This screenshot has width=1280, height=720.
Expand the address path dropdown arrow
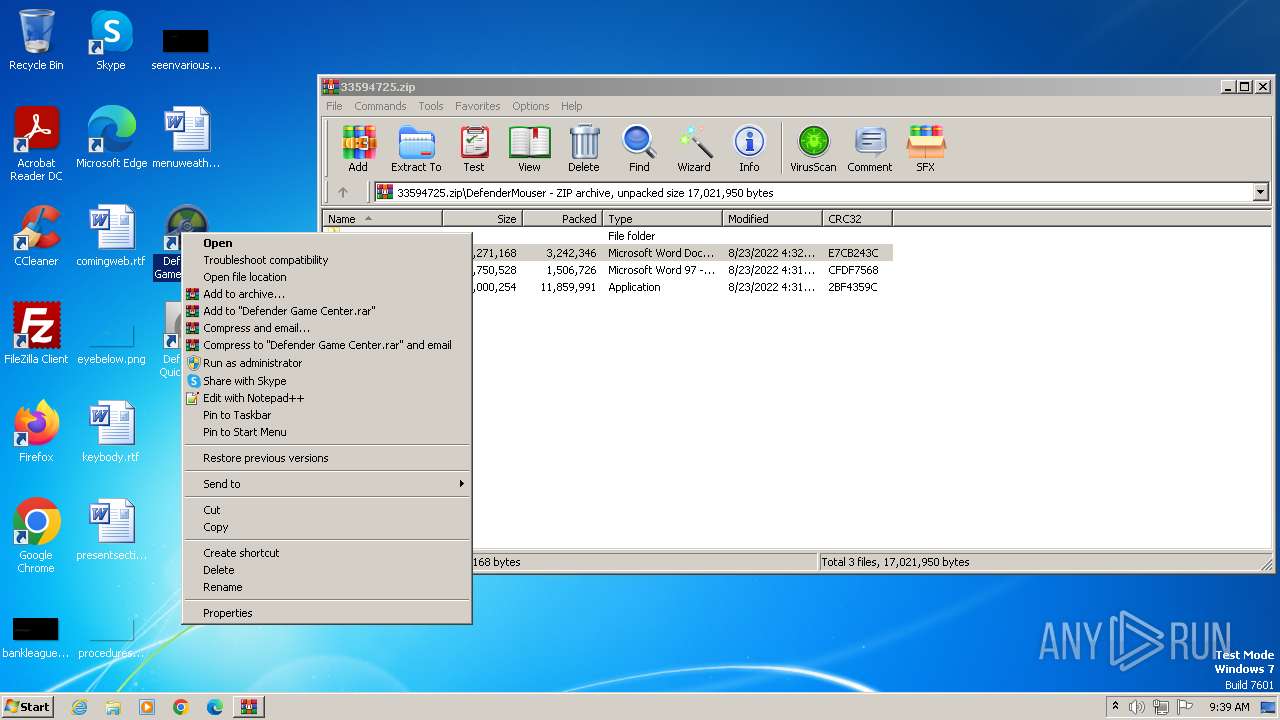[x=1260, y=192]
